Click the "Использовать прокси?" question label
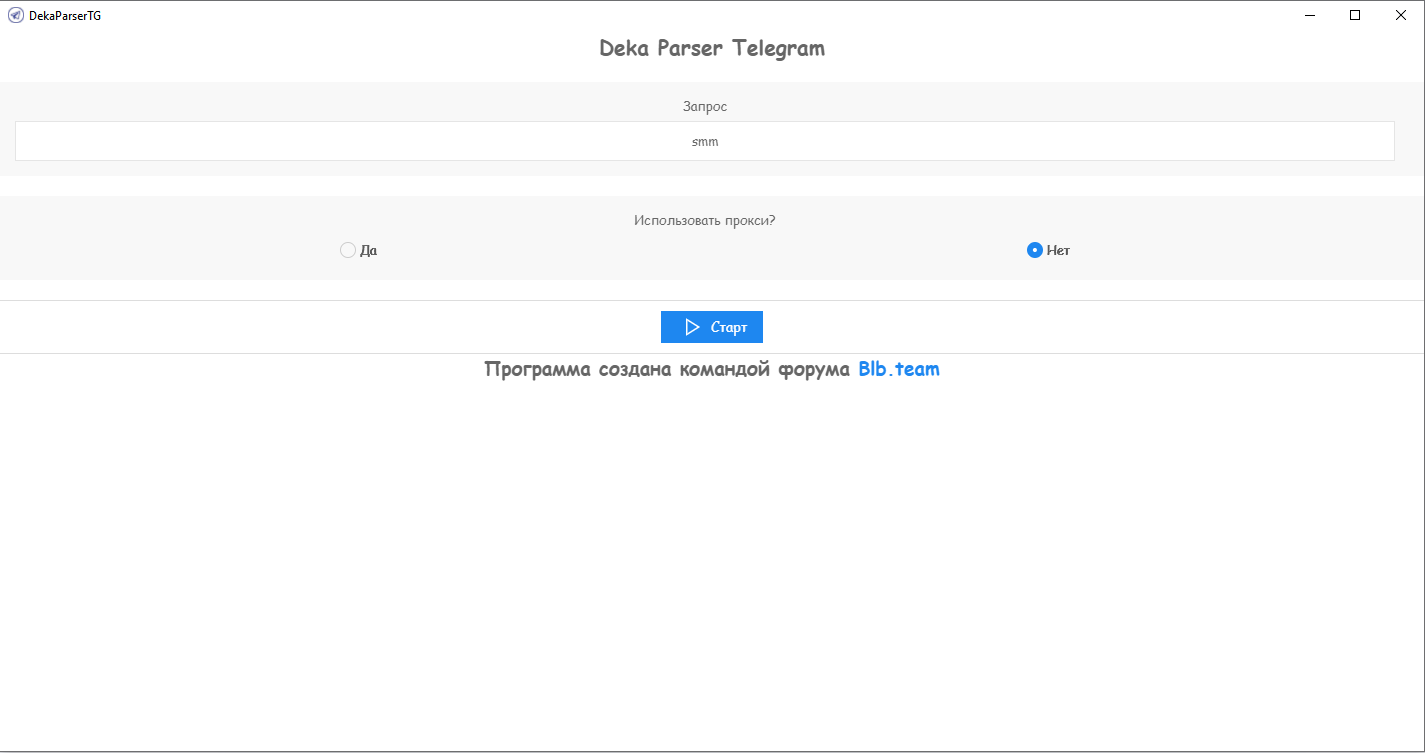 pos(705,220)
